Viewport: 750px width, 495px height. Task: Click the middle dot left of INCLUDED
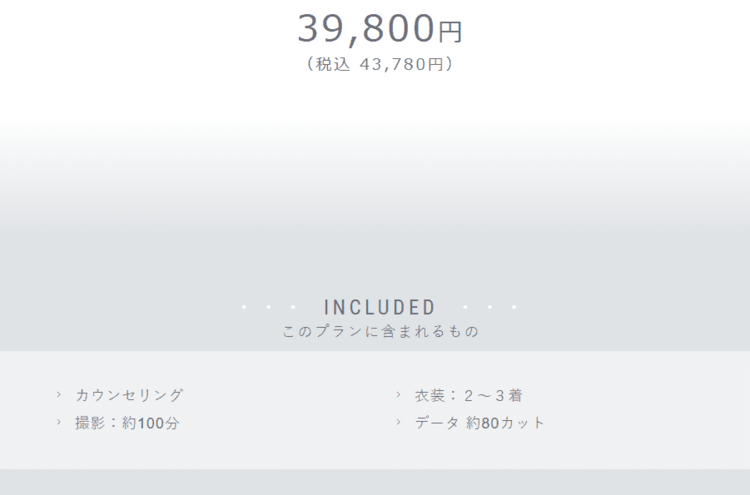tap(268, 307)
